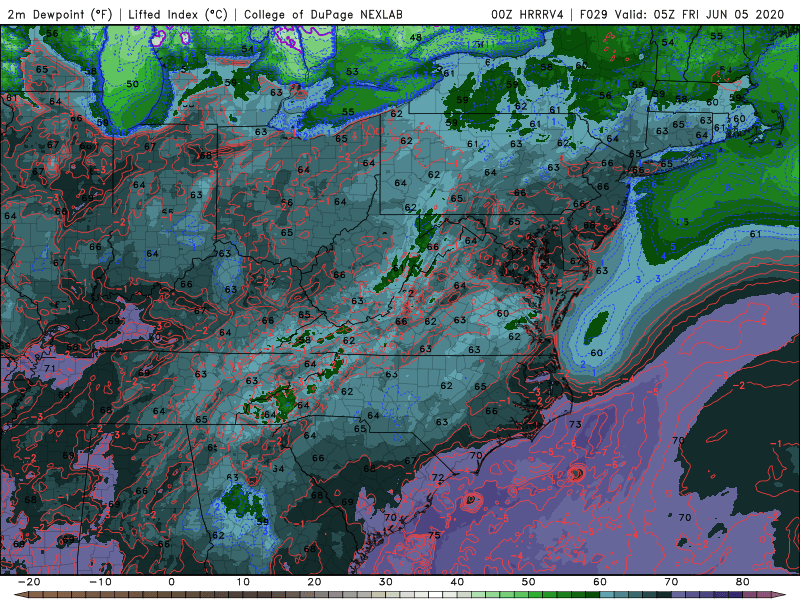Click the 73 dewpoint value offshore
800x600 pixels.
575,424
